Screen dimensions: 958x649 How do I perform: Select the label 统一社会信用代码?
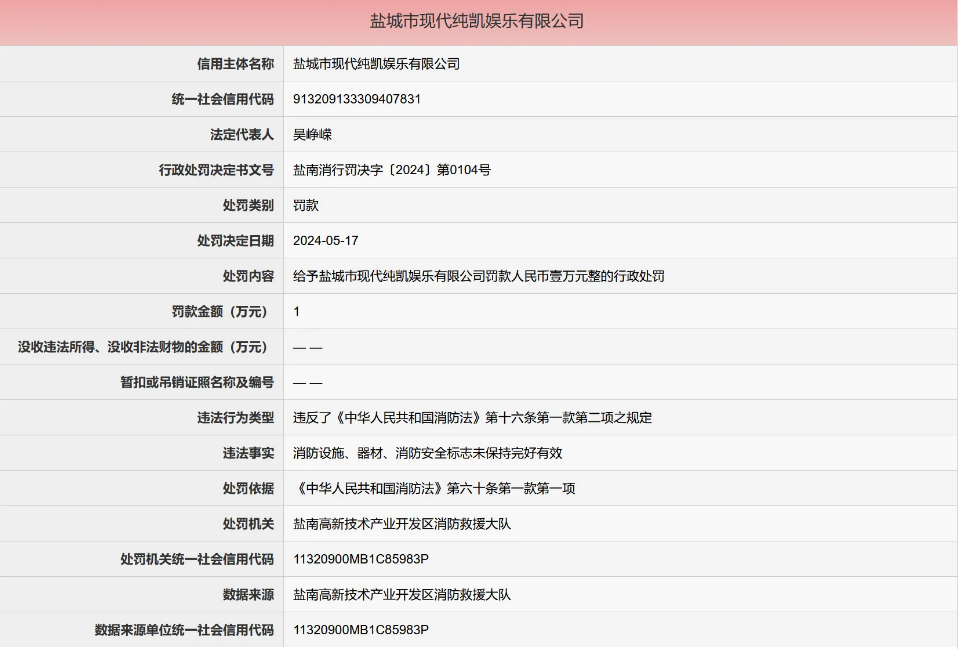click(222, 99)
